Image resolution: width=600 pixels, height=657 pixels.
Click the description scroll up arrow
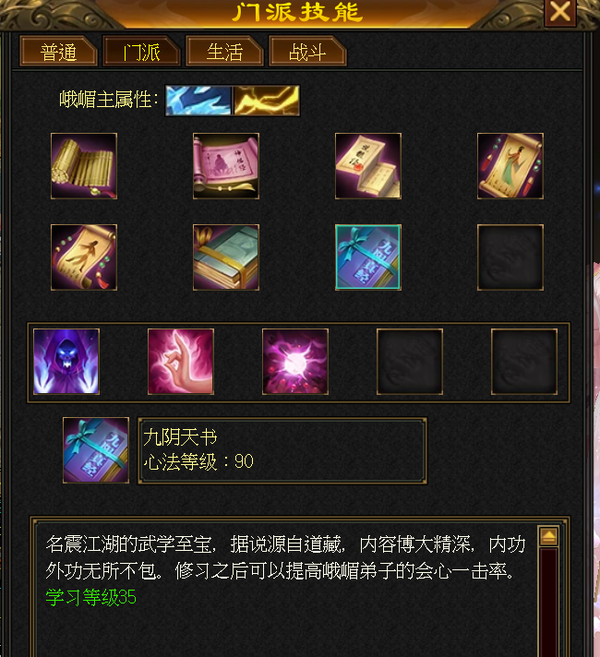click(548, 536)
